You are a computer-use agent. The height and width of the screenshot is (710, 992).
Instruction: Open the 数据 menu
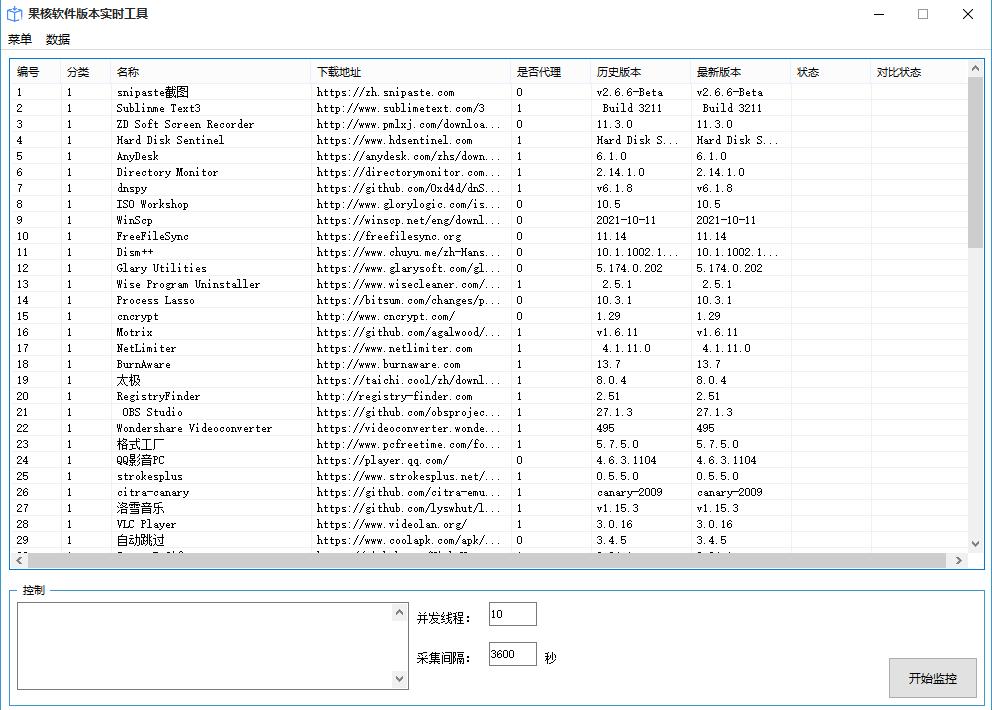point(58,39)
